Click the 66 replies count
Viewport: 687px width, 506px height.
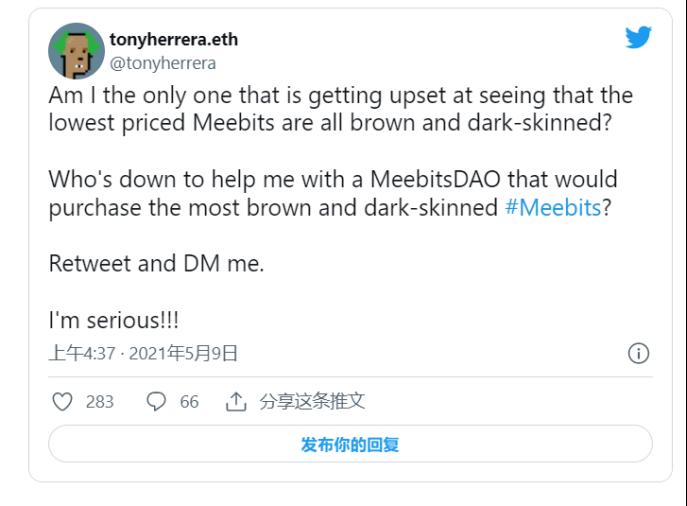pos(189,402)
